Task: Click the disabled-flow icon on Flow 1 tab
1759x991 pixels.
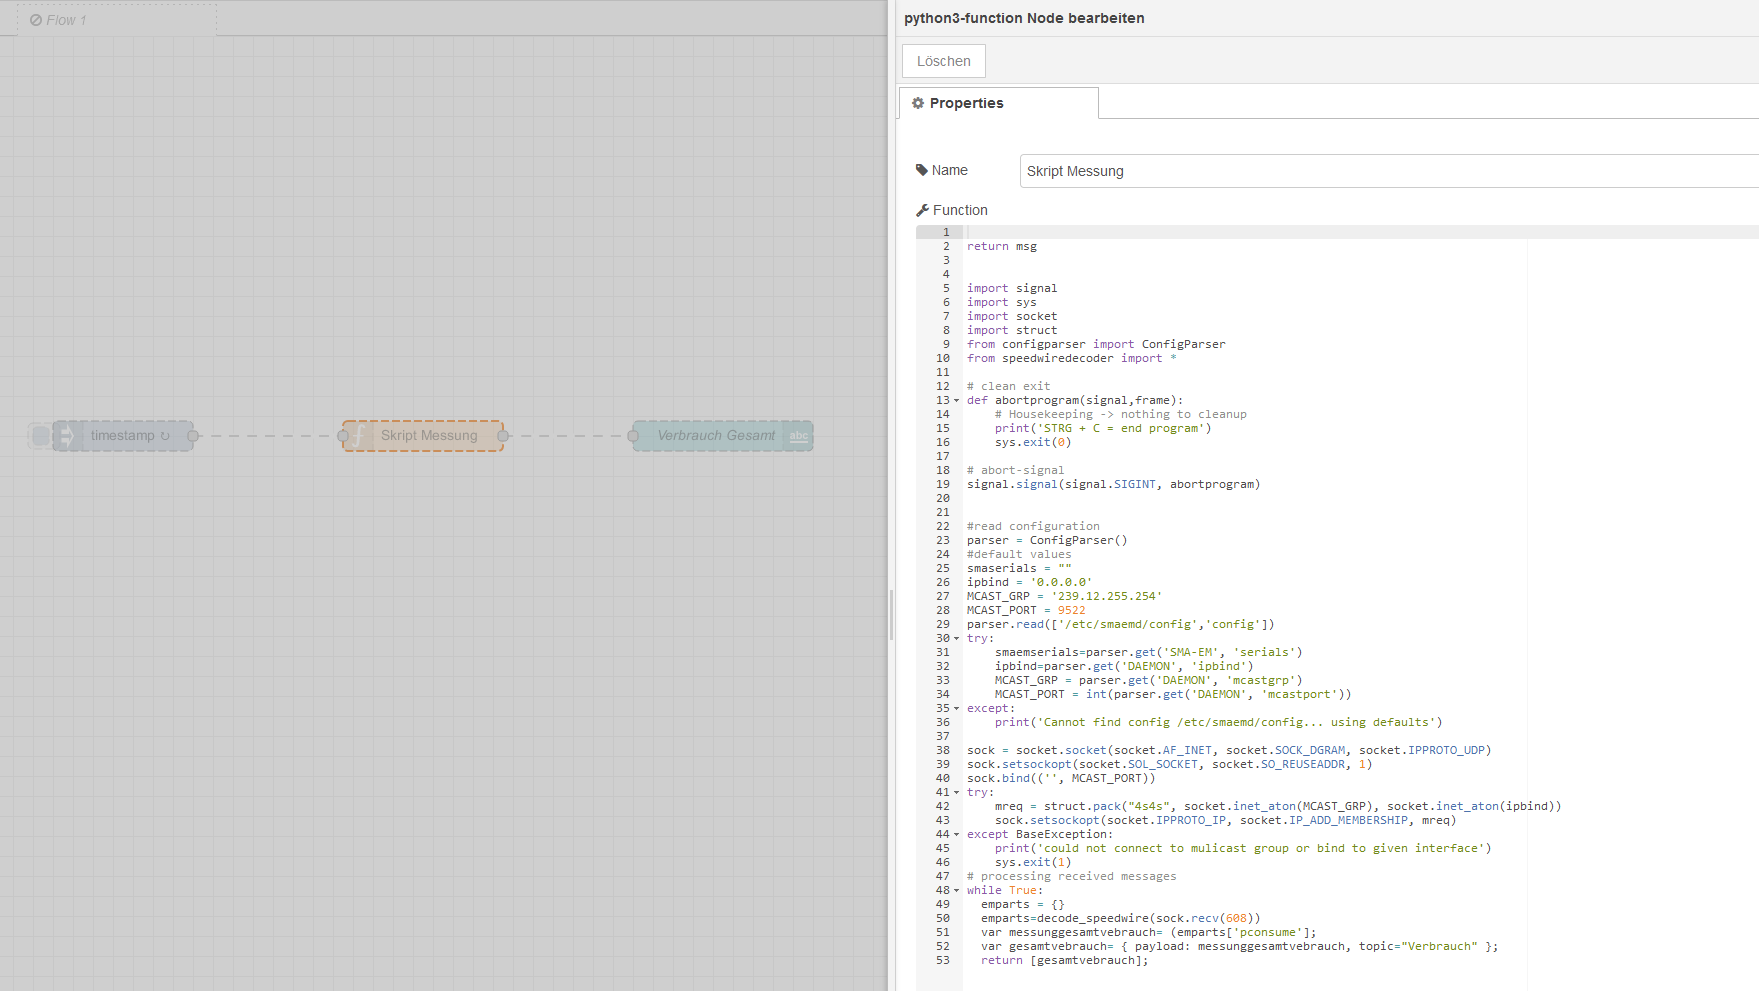Action: pyautogui.click(x=36, y=20)
